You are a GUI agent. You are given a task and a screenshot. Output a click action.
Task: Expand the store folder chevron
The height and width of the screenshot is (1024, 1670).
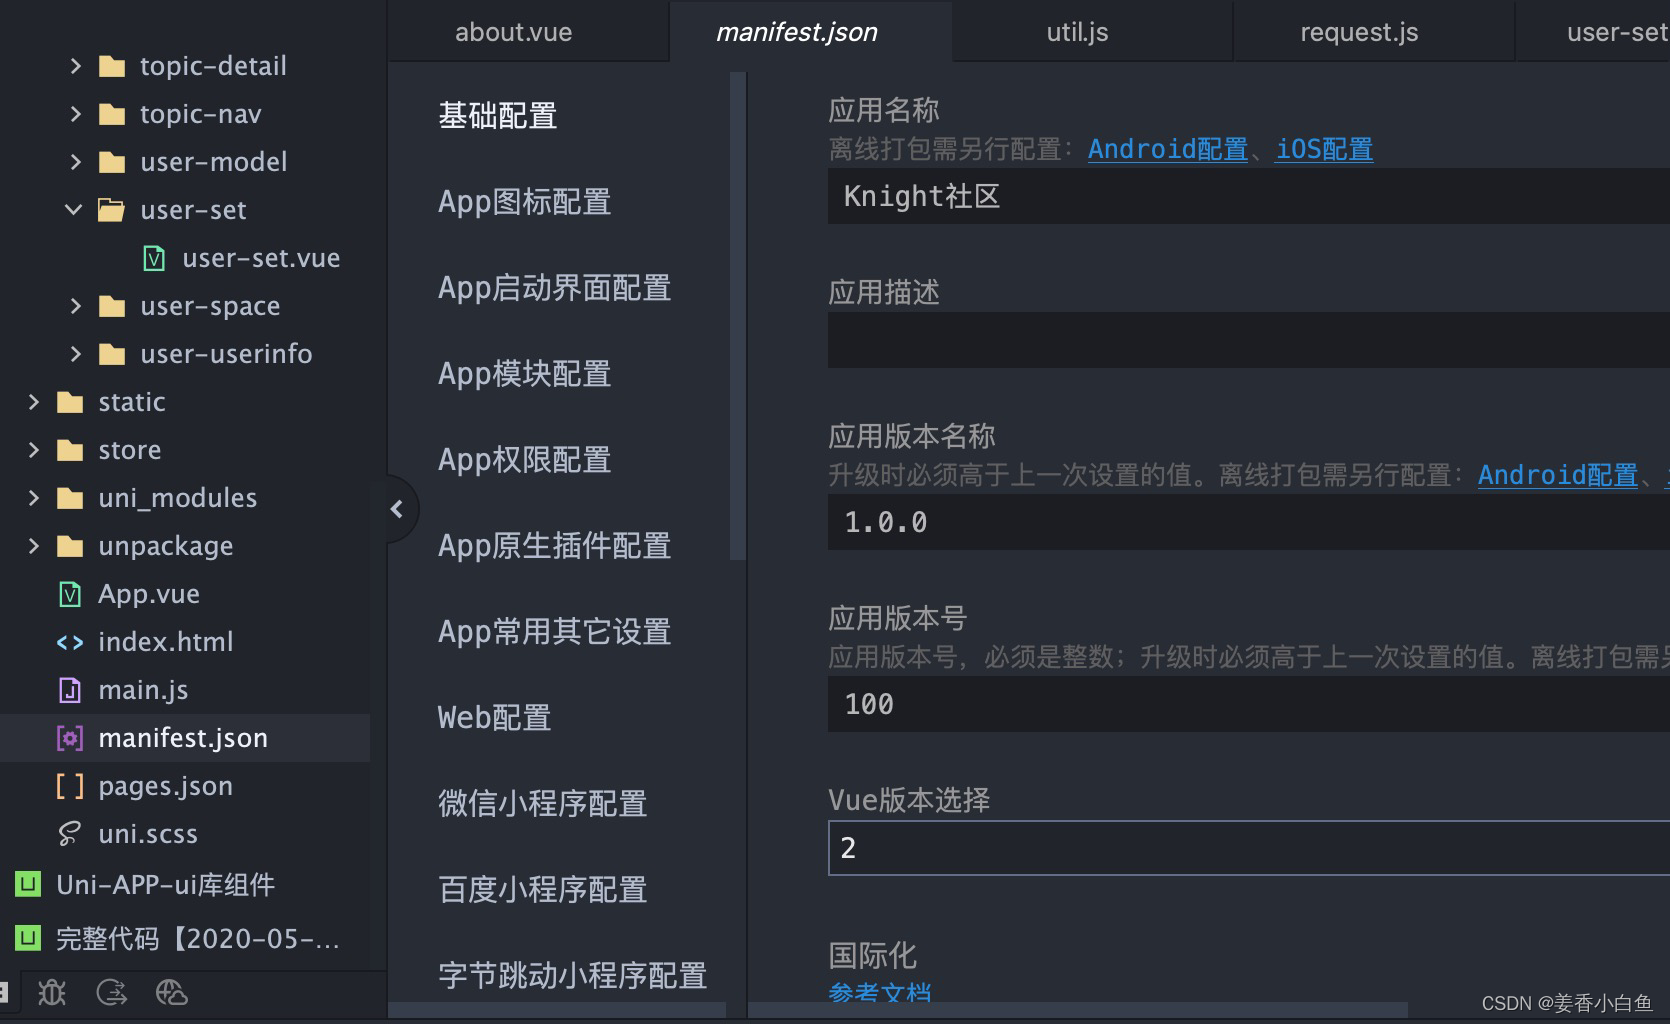pos(33,450)
